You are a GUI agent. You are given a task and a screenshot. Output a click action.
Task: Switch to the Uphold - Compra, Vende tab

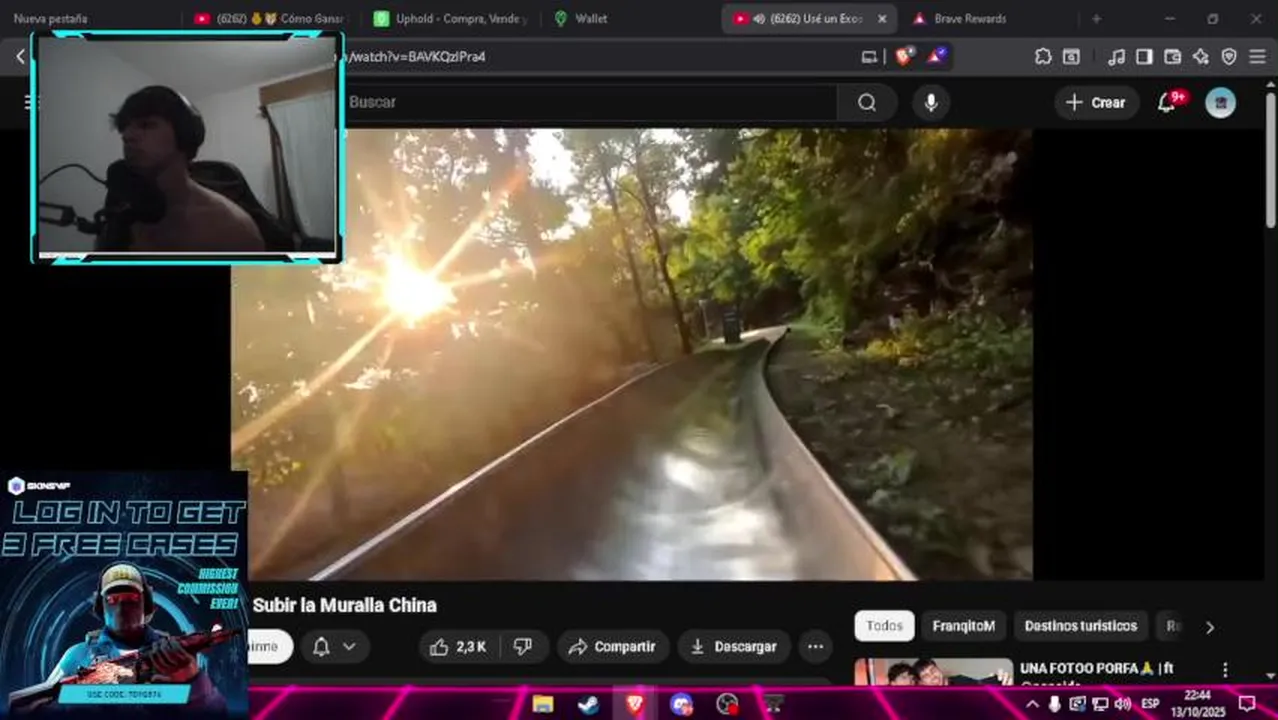[452, 19]
